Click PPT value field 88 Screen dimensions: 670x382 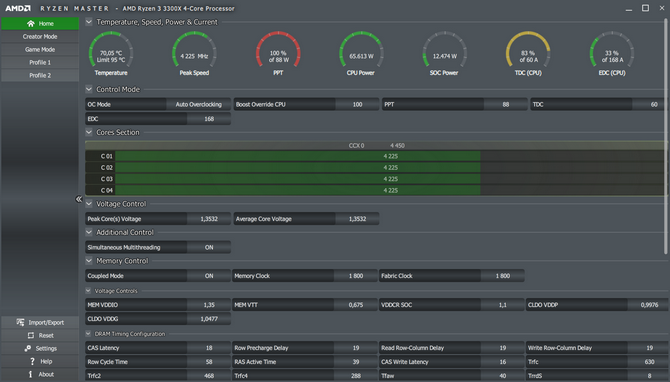point(505,104)
